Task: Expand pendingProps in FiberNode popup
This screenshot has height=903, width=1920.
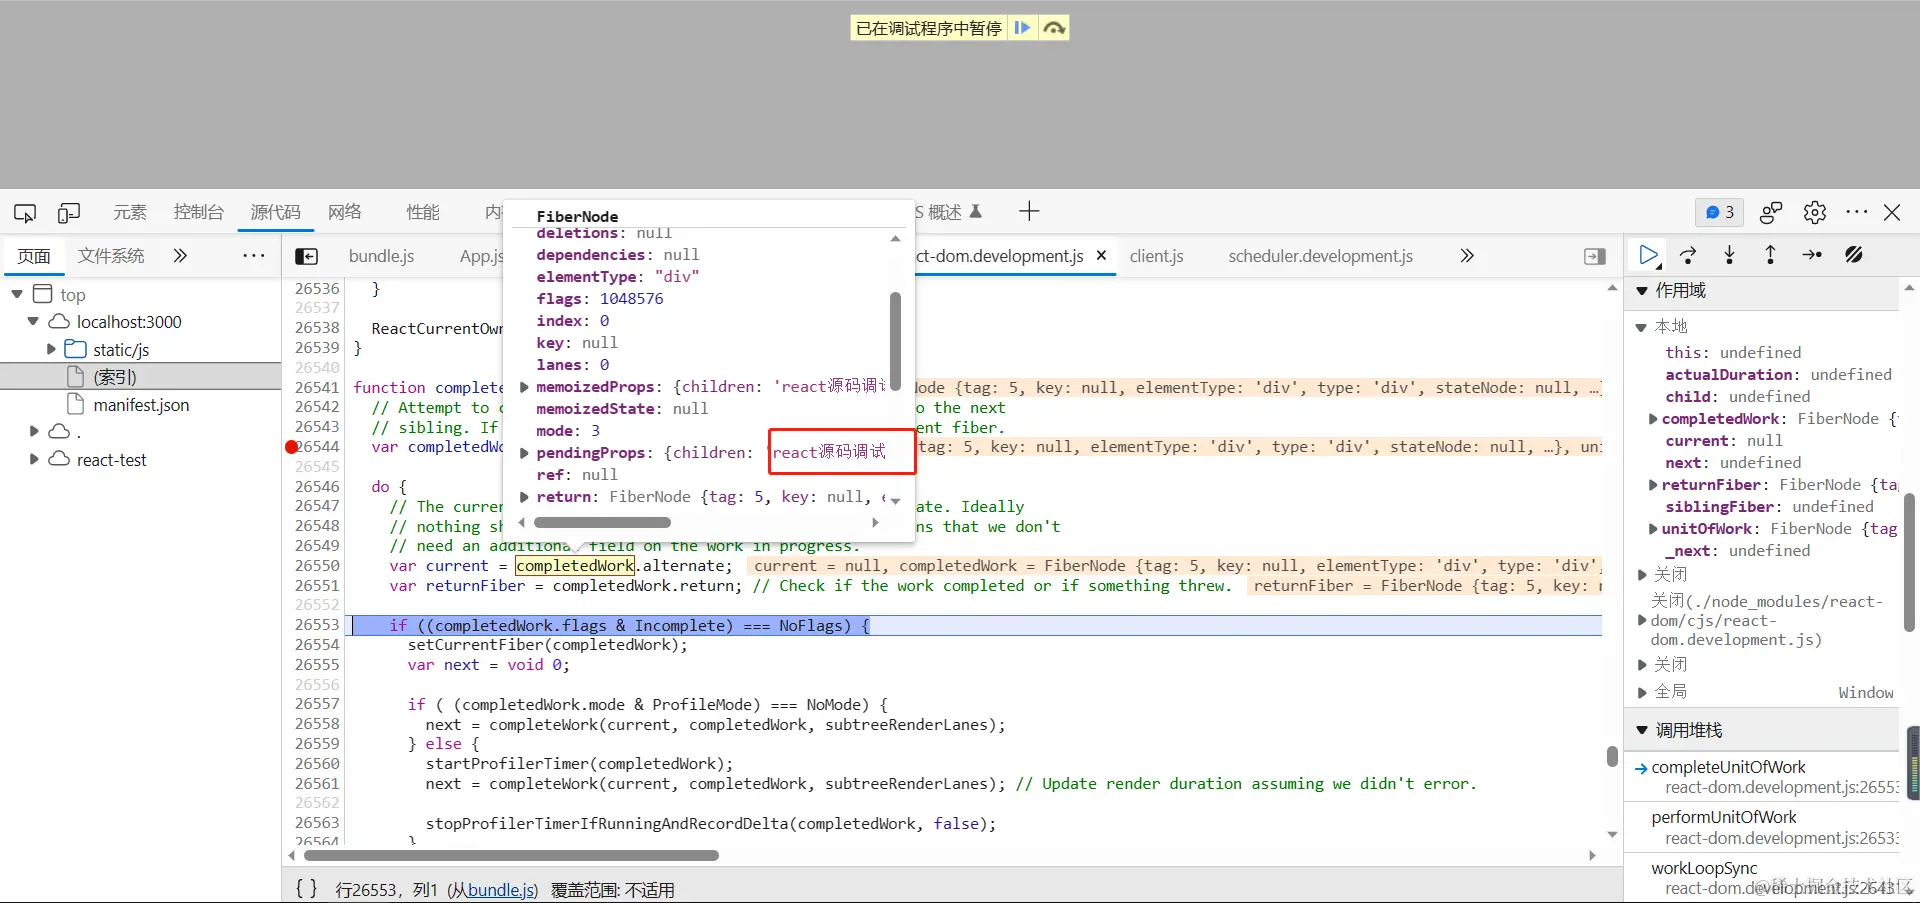Action: pos(524,453)
